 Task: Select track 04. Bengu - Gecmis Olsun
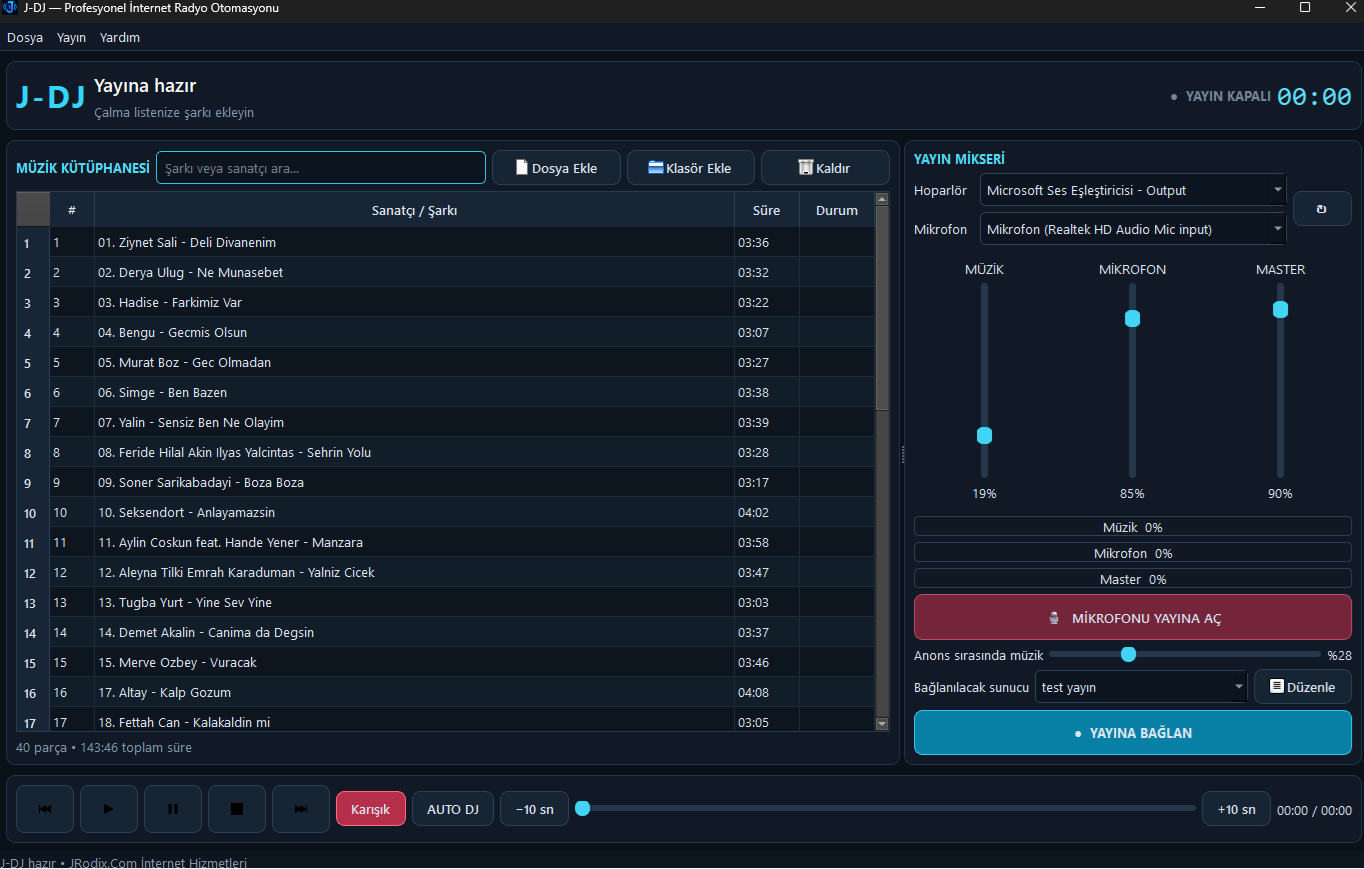pyautogui.click(x=414, y=332)
